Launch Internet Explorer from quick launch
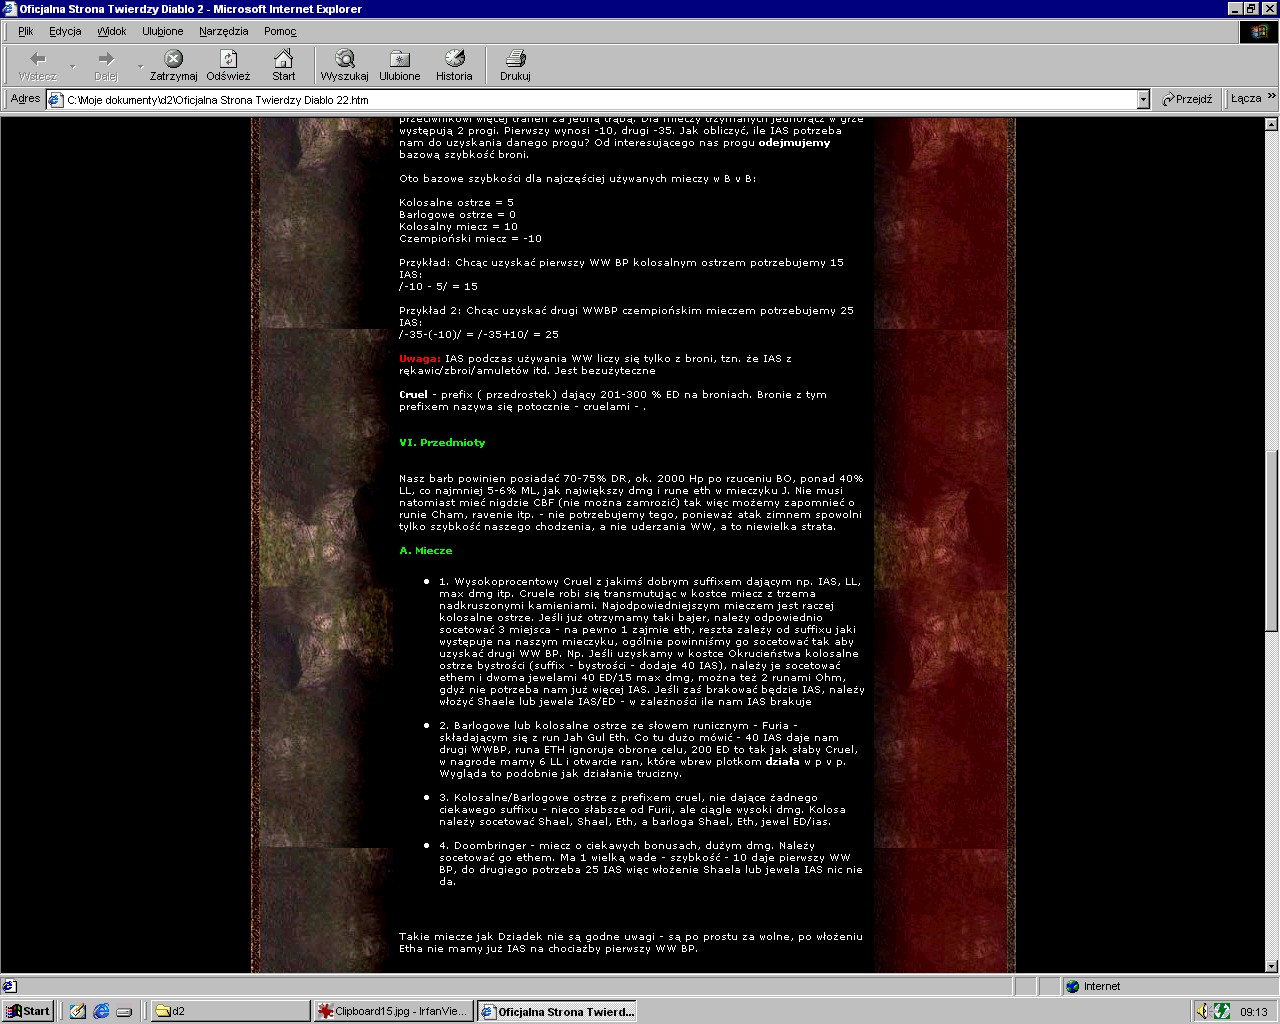 click(x=101, y=1011)
